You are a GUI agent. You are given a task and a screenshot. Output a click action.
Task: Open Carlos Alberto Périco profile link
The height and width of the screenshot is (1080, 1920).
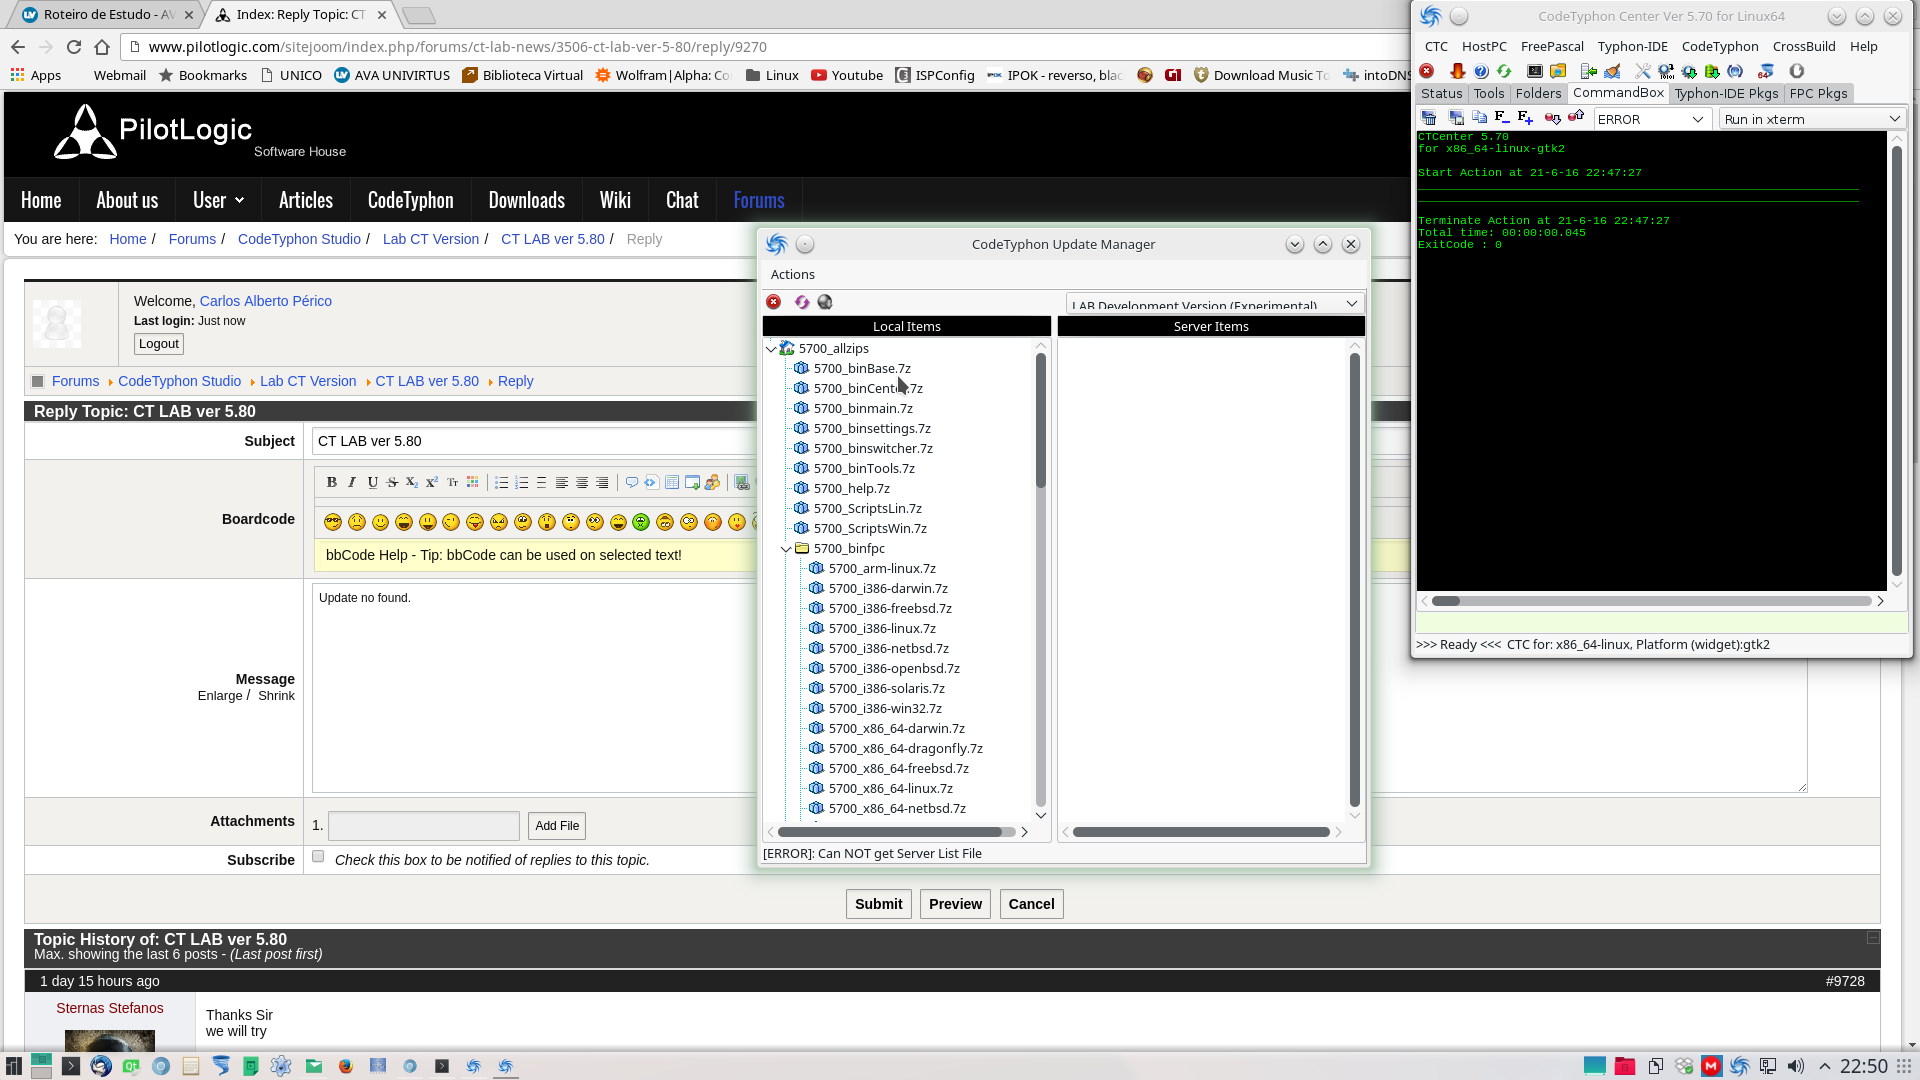click(265, 301)
